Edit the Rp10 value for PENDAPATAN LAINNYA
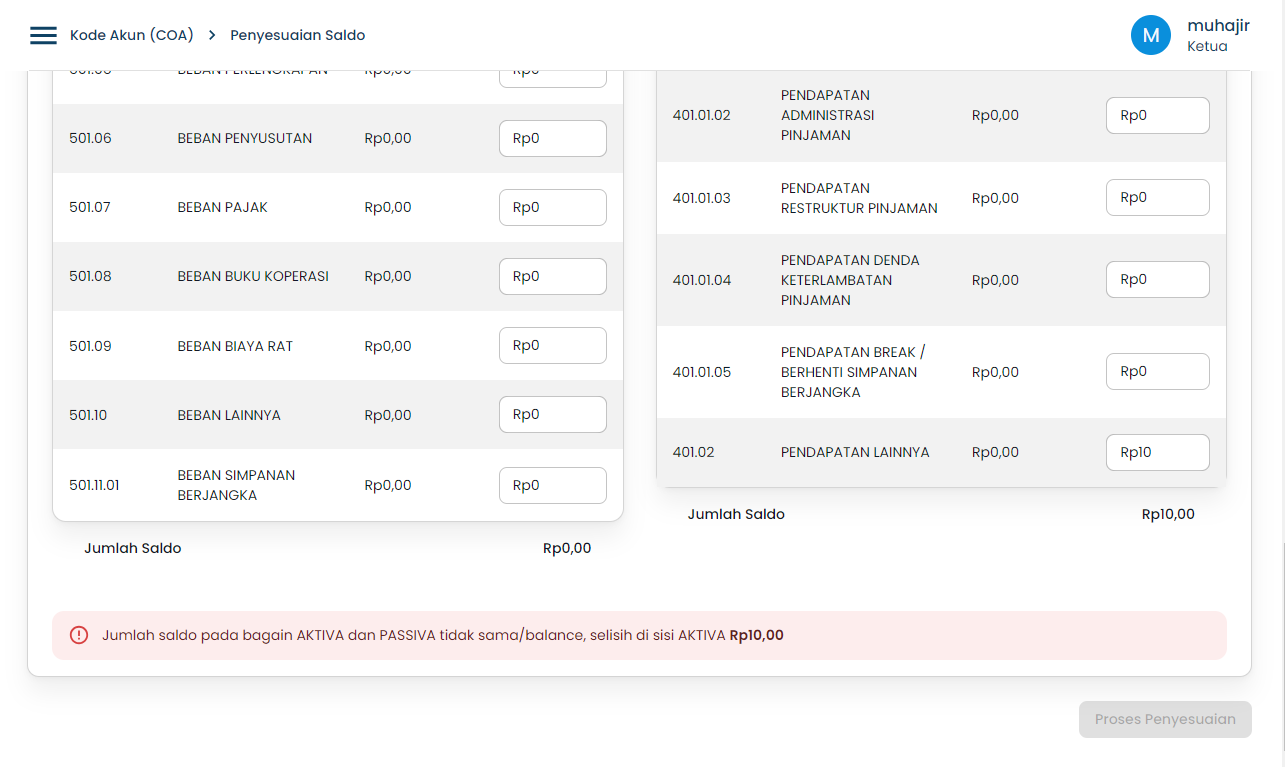Screen dimensions: 1285x767 click(x=1157, y=452)
